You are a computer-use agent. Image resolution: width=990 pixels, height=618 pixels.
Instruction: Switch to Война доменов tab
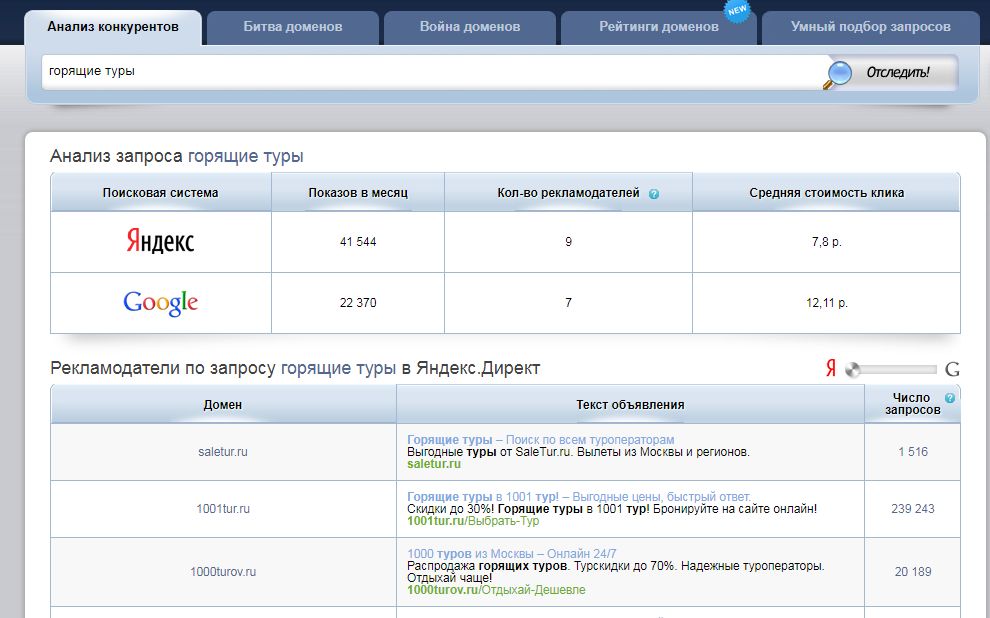coord(469,27)
